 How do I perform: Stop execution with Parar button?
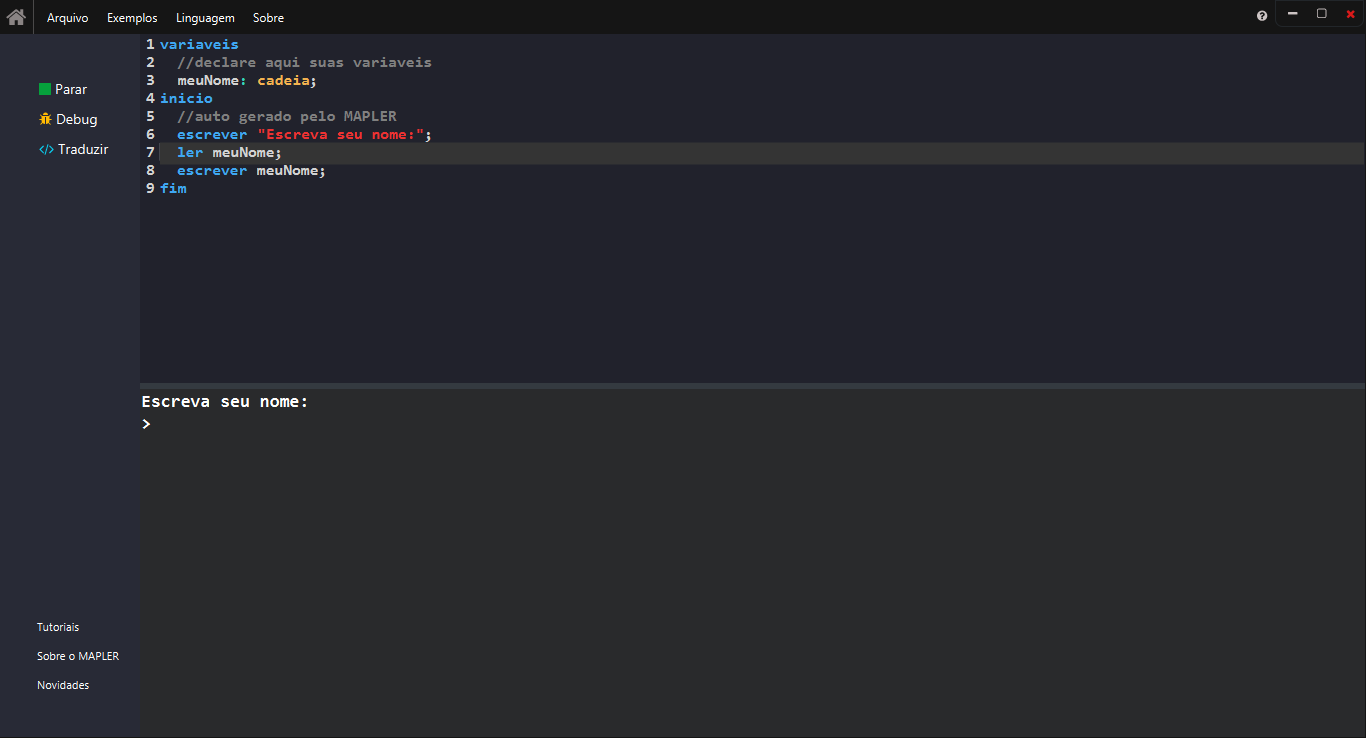pyautogui.click(x=63, y=89)
